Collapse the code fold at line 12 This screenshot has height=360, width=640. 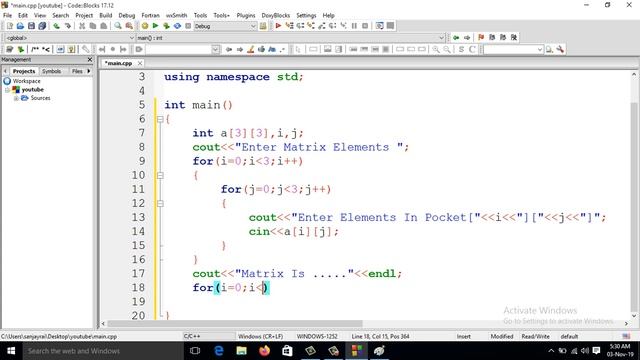(160, 203)
